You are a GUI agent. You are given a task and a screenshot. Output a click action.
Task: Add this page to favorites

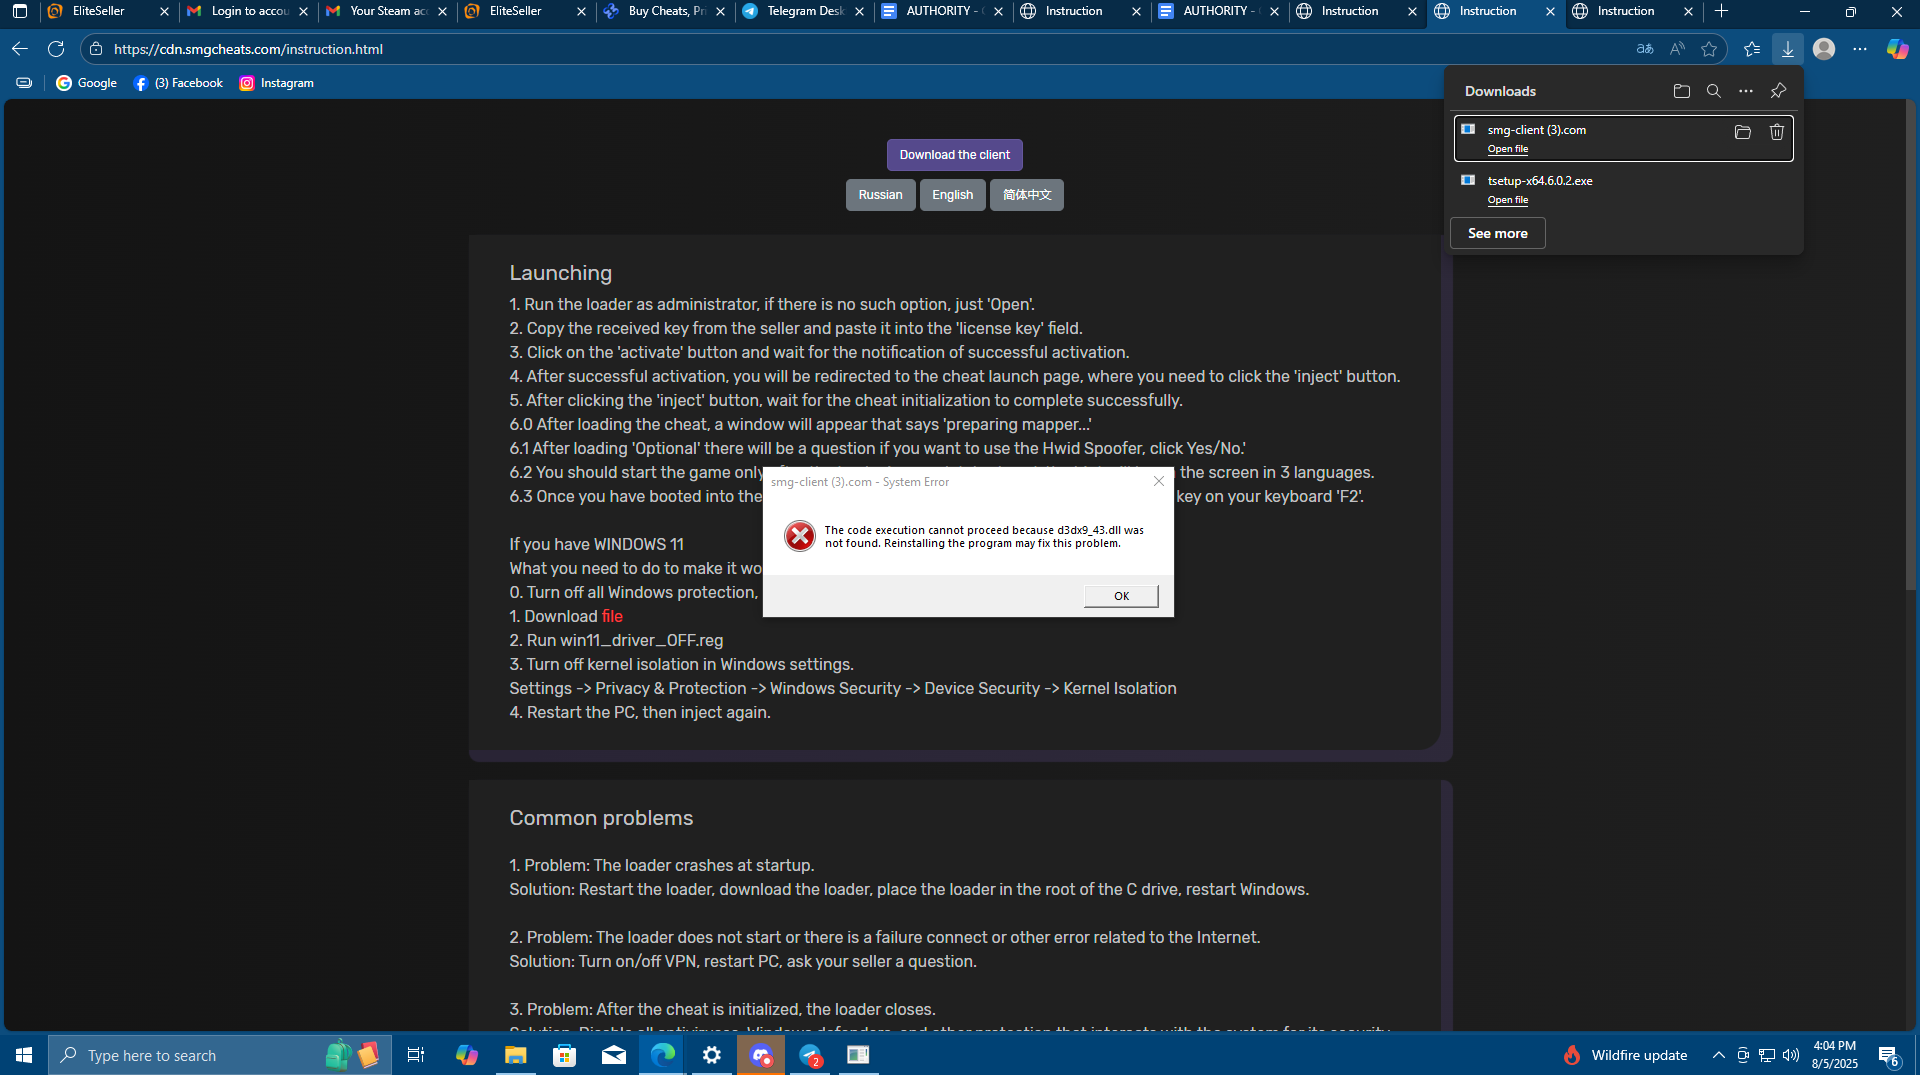tap(1709, 48)
